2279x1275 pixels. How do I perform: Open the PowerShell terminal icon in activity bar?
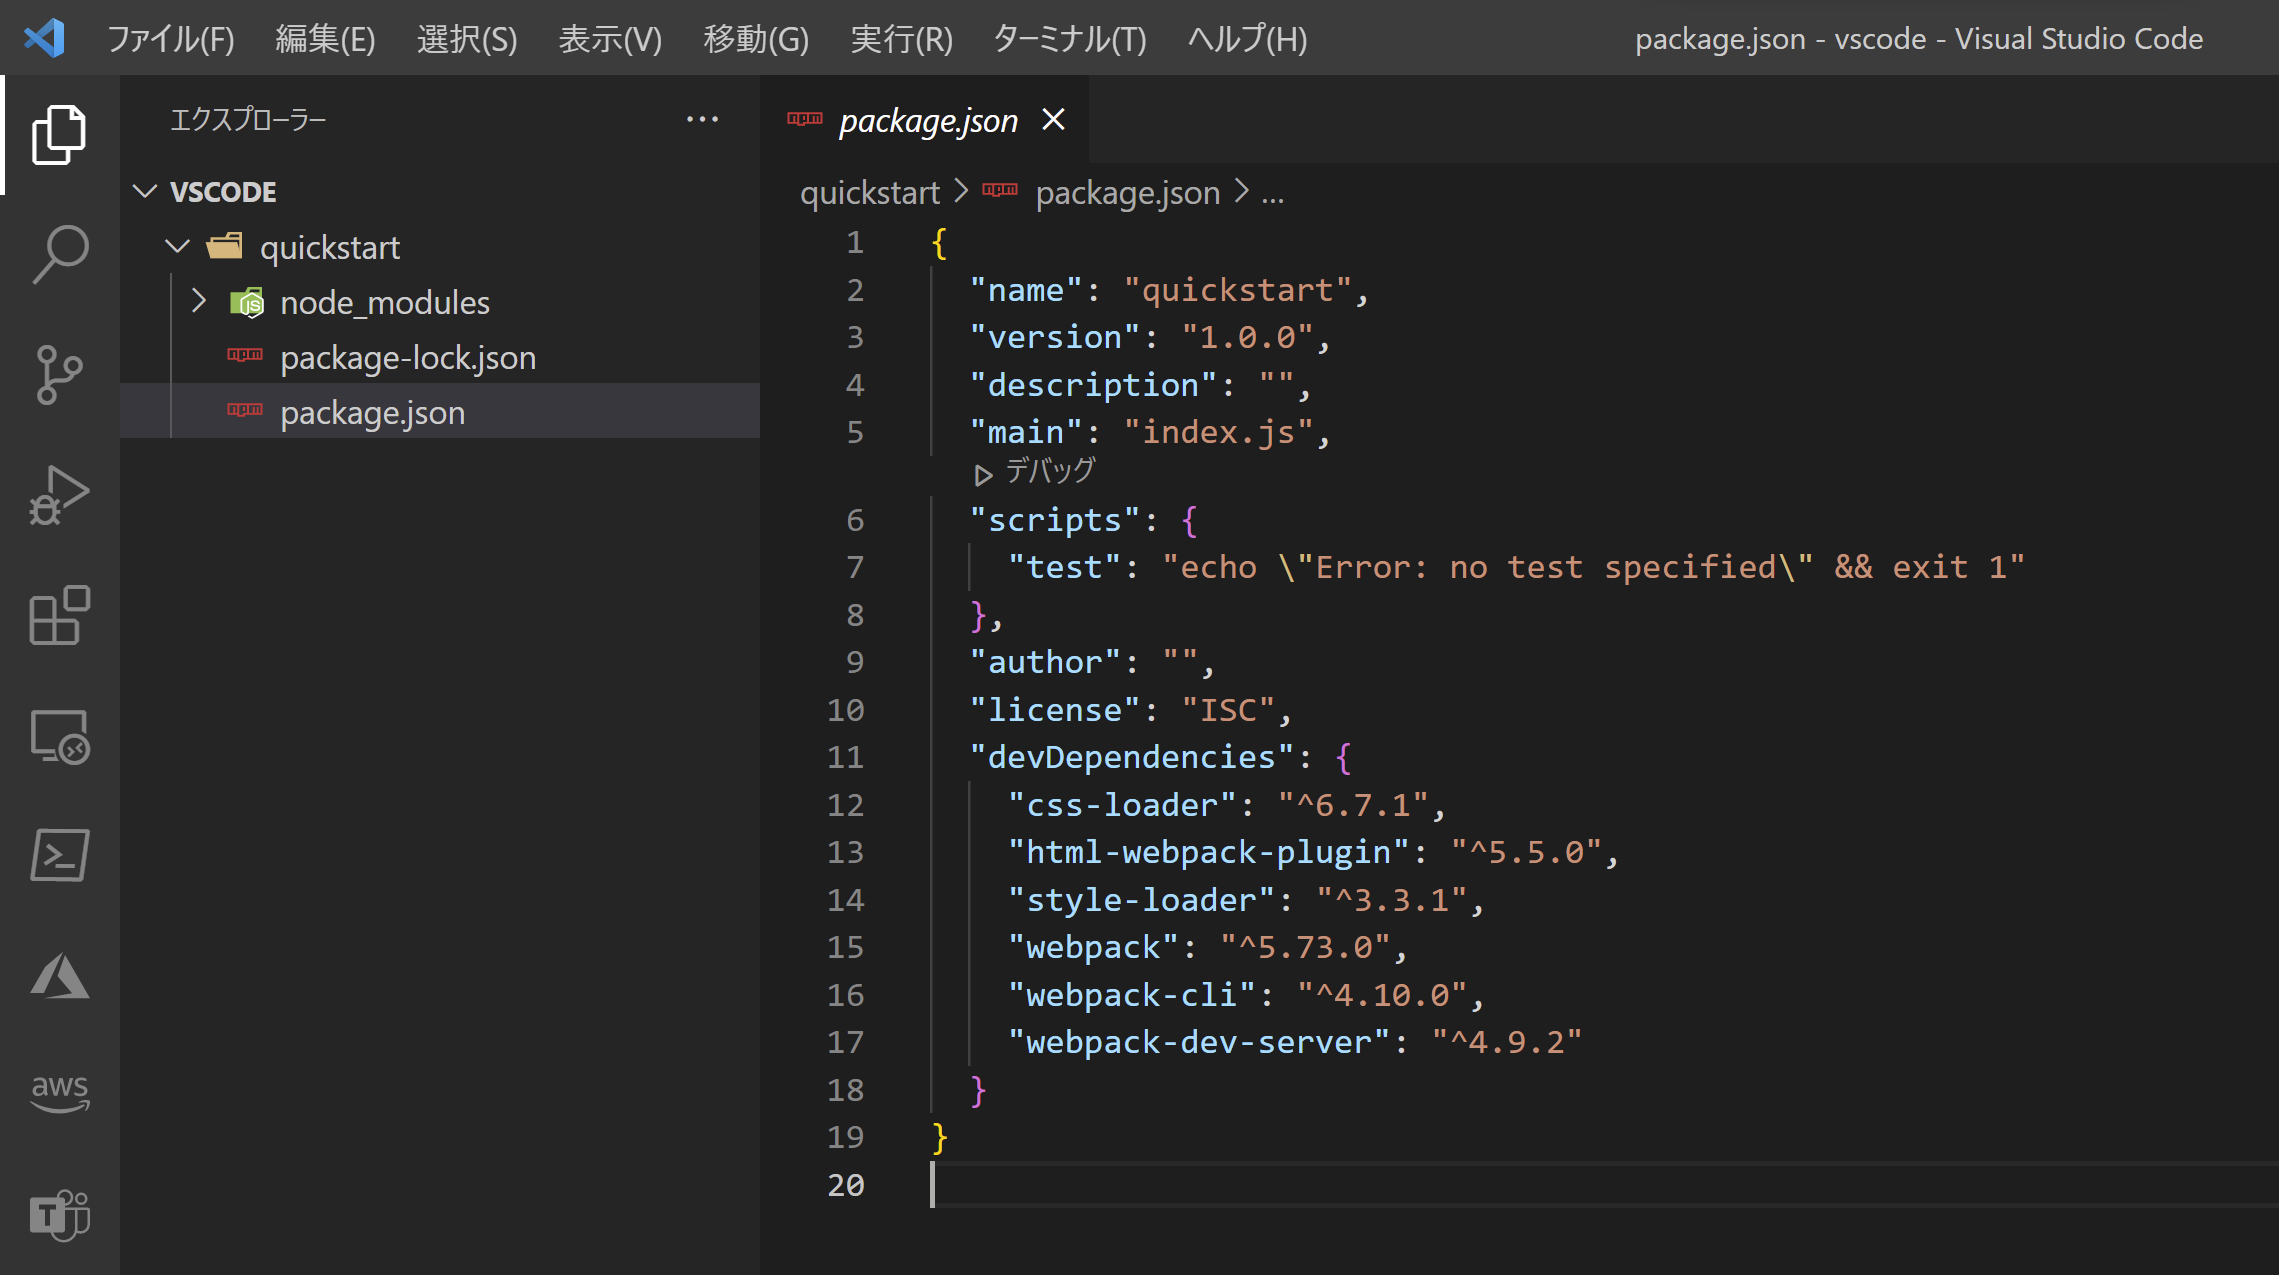[59, 855]
